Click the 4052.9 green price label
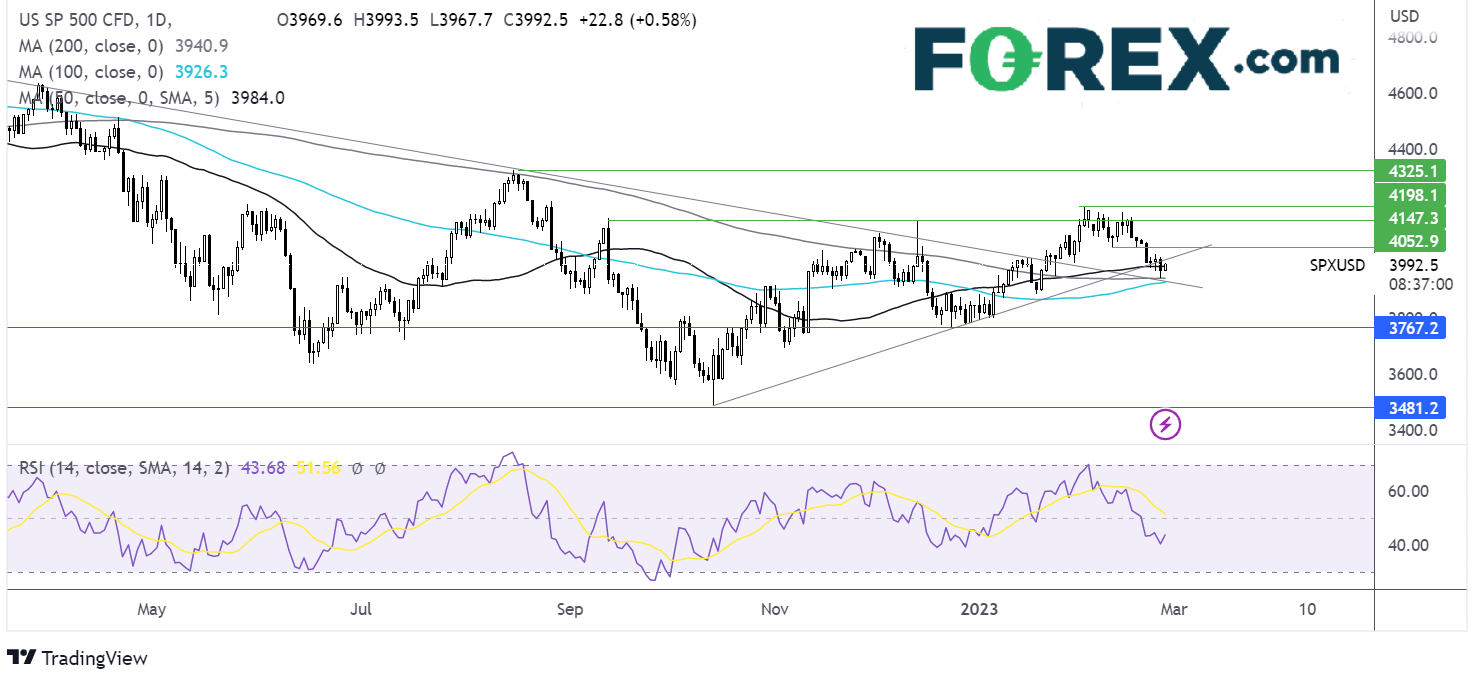Image resolution: width=1482 pixels, height=683 pixels. [x=1410, y=241]
